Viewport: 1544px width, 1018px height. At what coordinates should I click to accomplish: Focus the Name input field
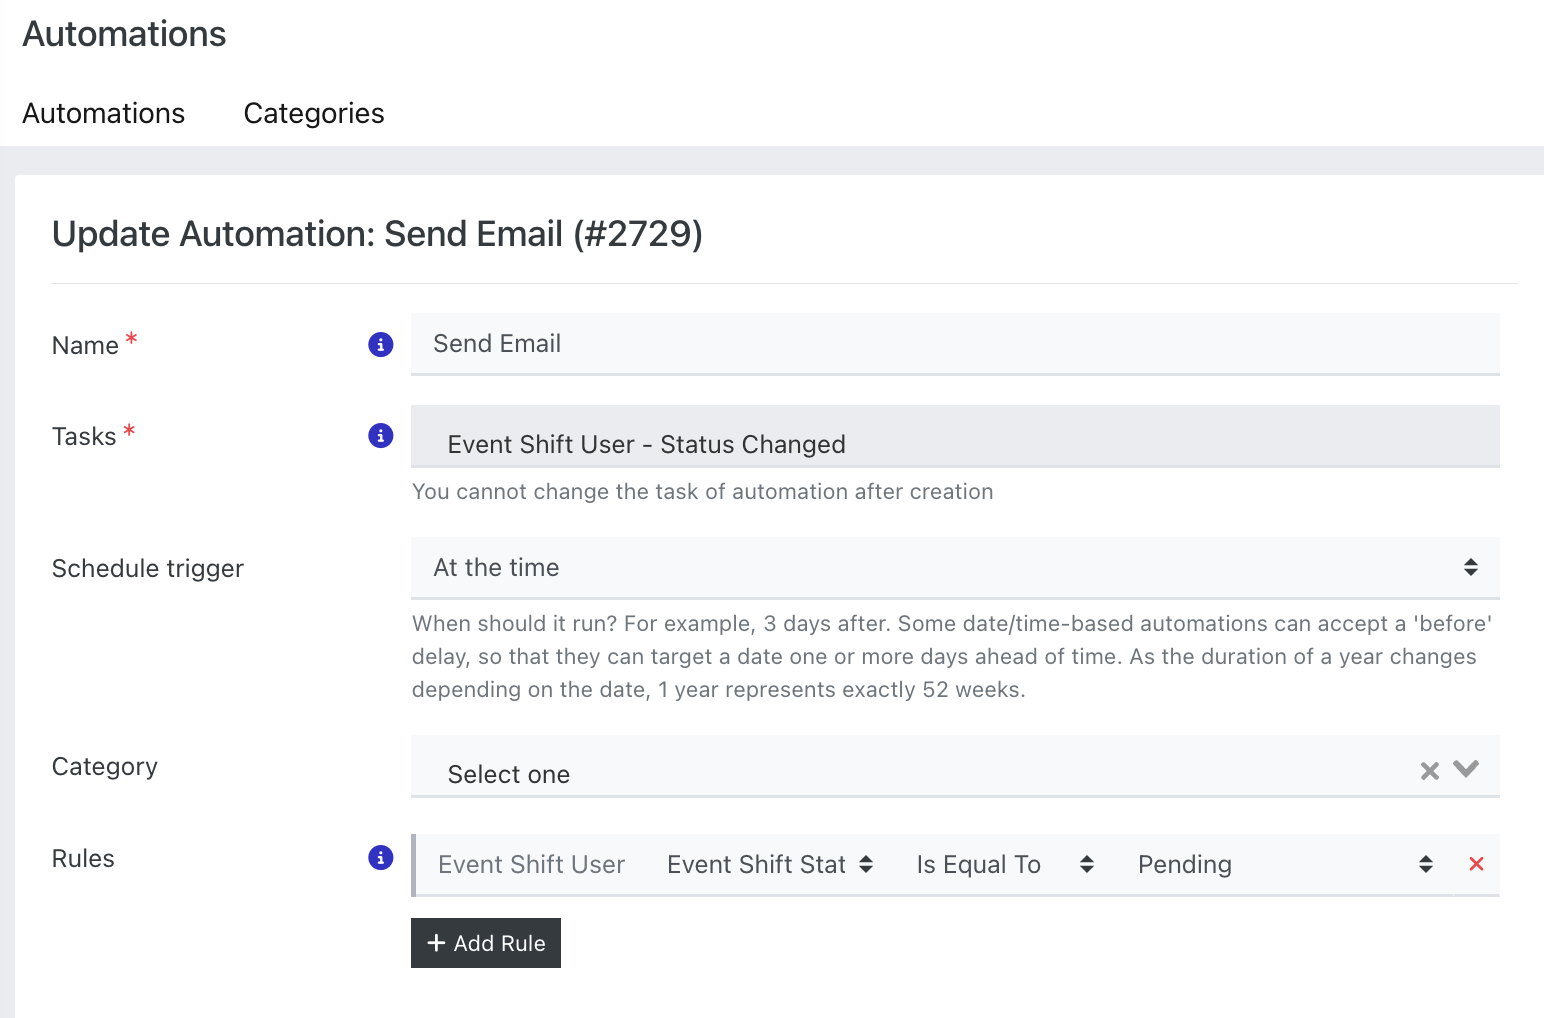pyautogui.click(x=954, y=344)
